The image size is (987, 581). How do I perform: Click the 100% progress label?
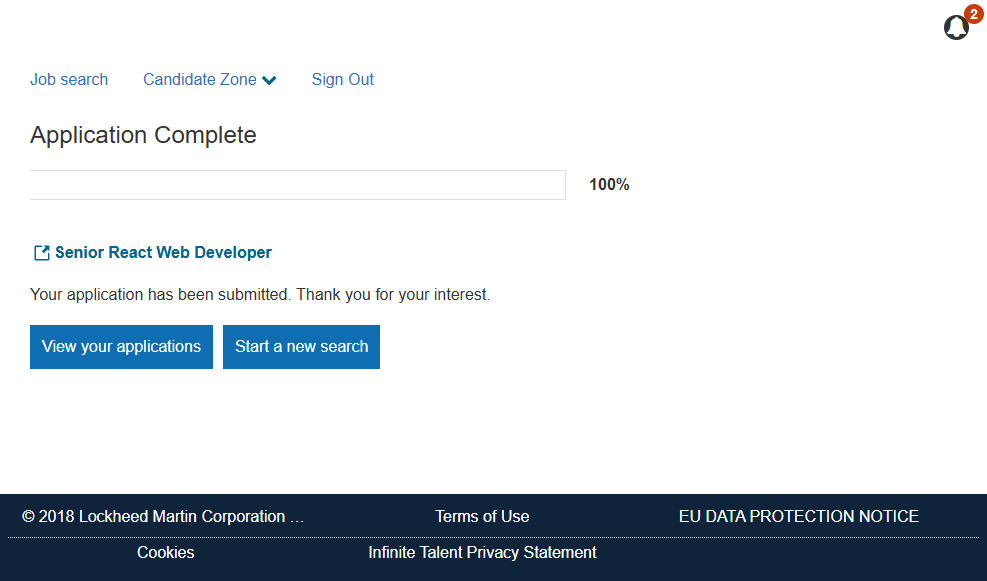pyautogui.click(x=609, y=185)
